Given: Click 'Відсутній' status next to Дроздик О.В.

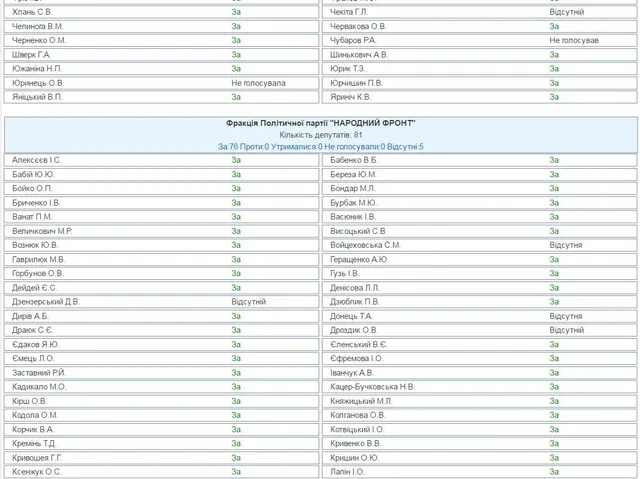Looking at the screenshot, I should (x=566, y=330).
